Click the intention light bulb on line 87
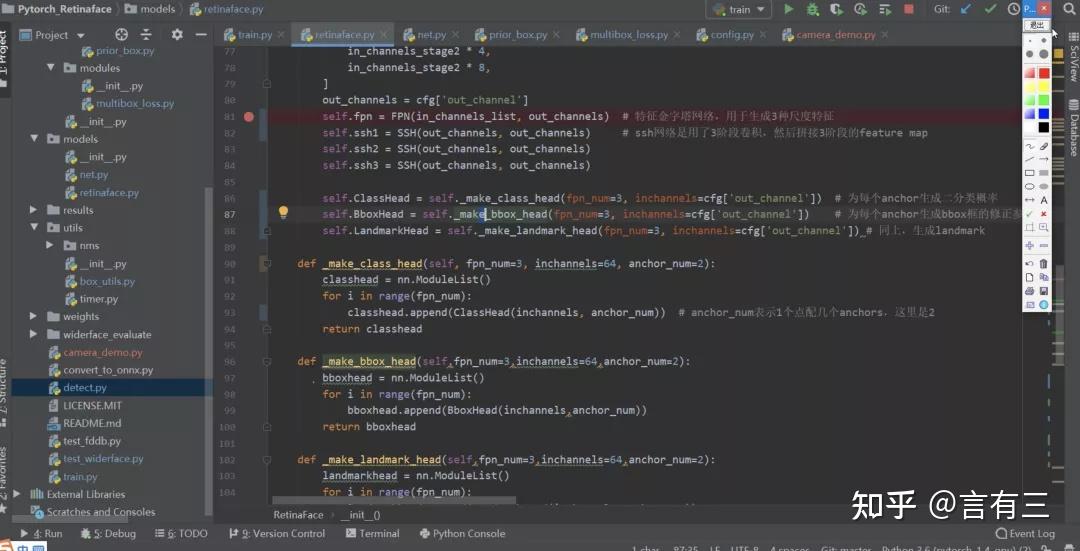 pyautogui.click(x=283, y=213)
